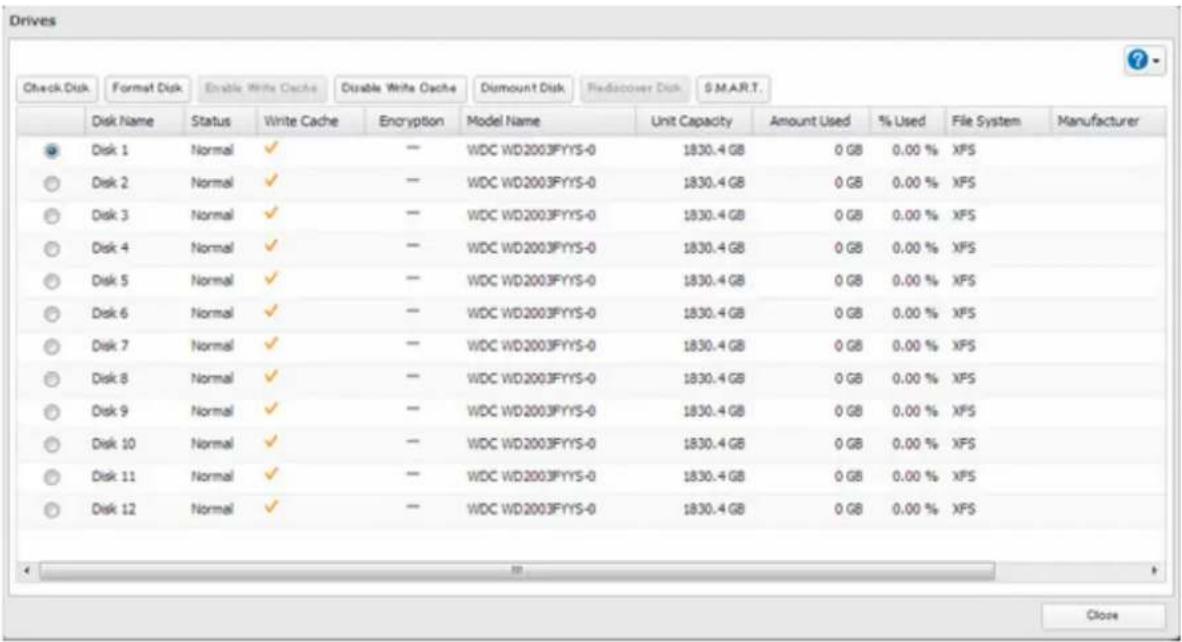The width and height of the screenshot is (1182, 642).
Task: Expand the help dropdown arrow
Action: (x=1156, y=61)
